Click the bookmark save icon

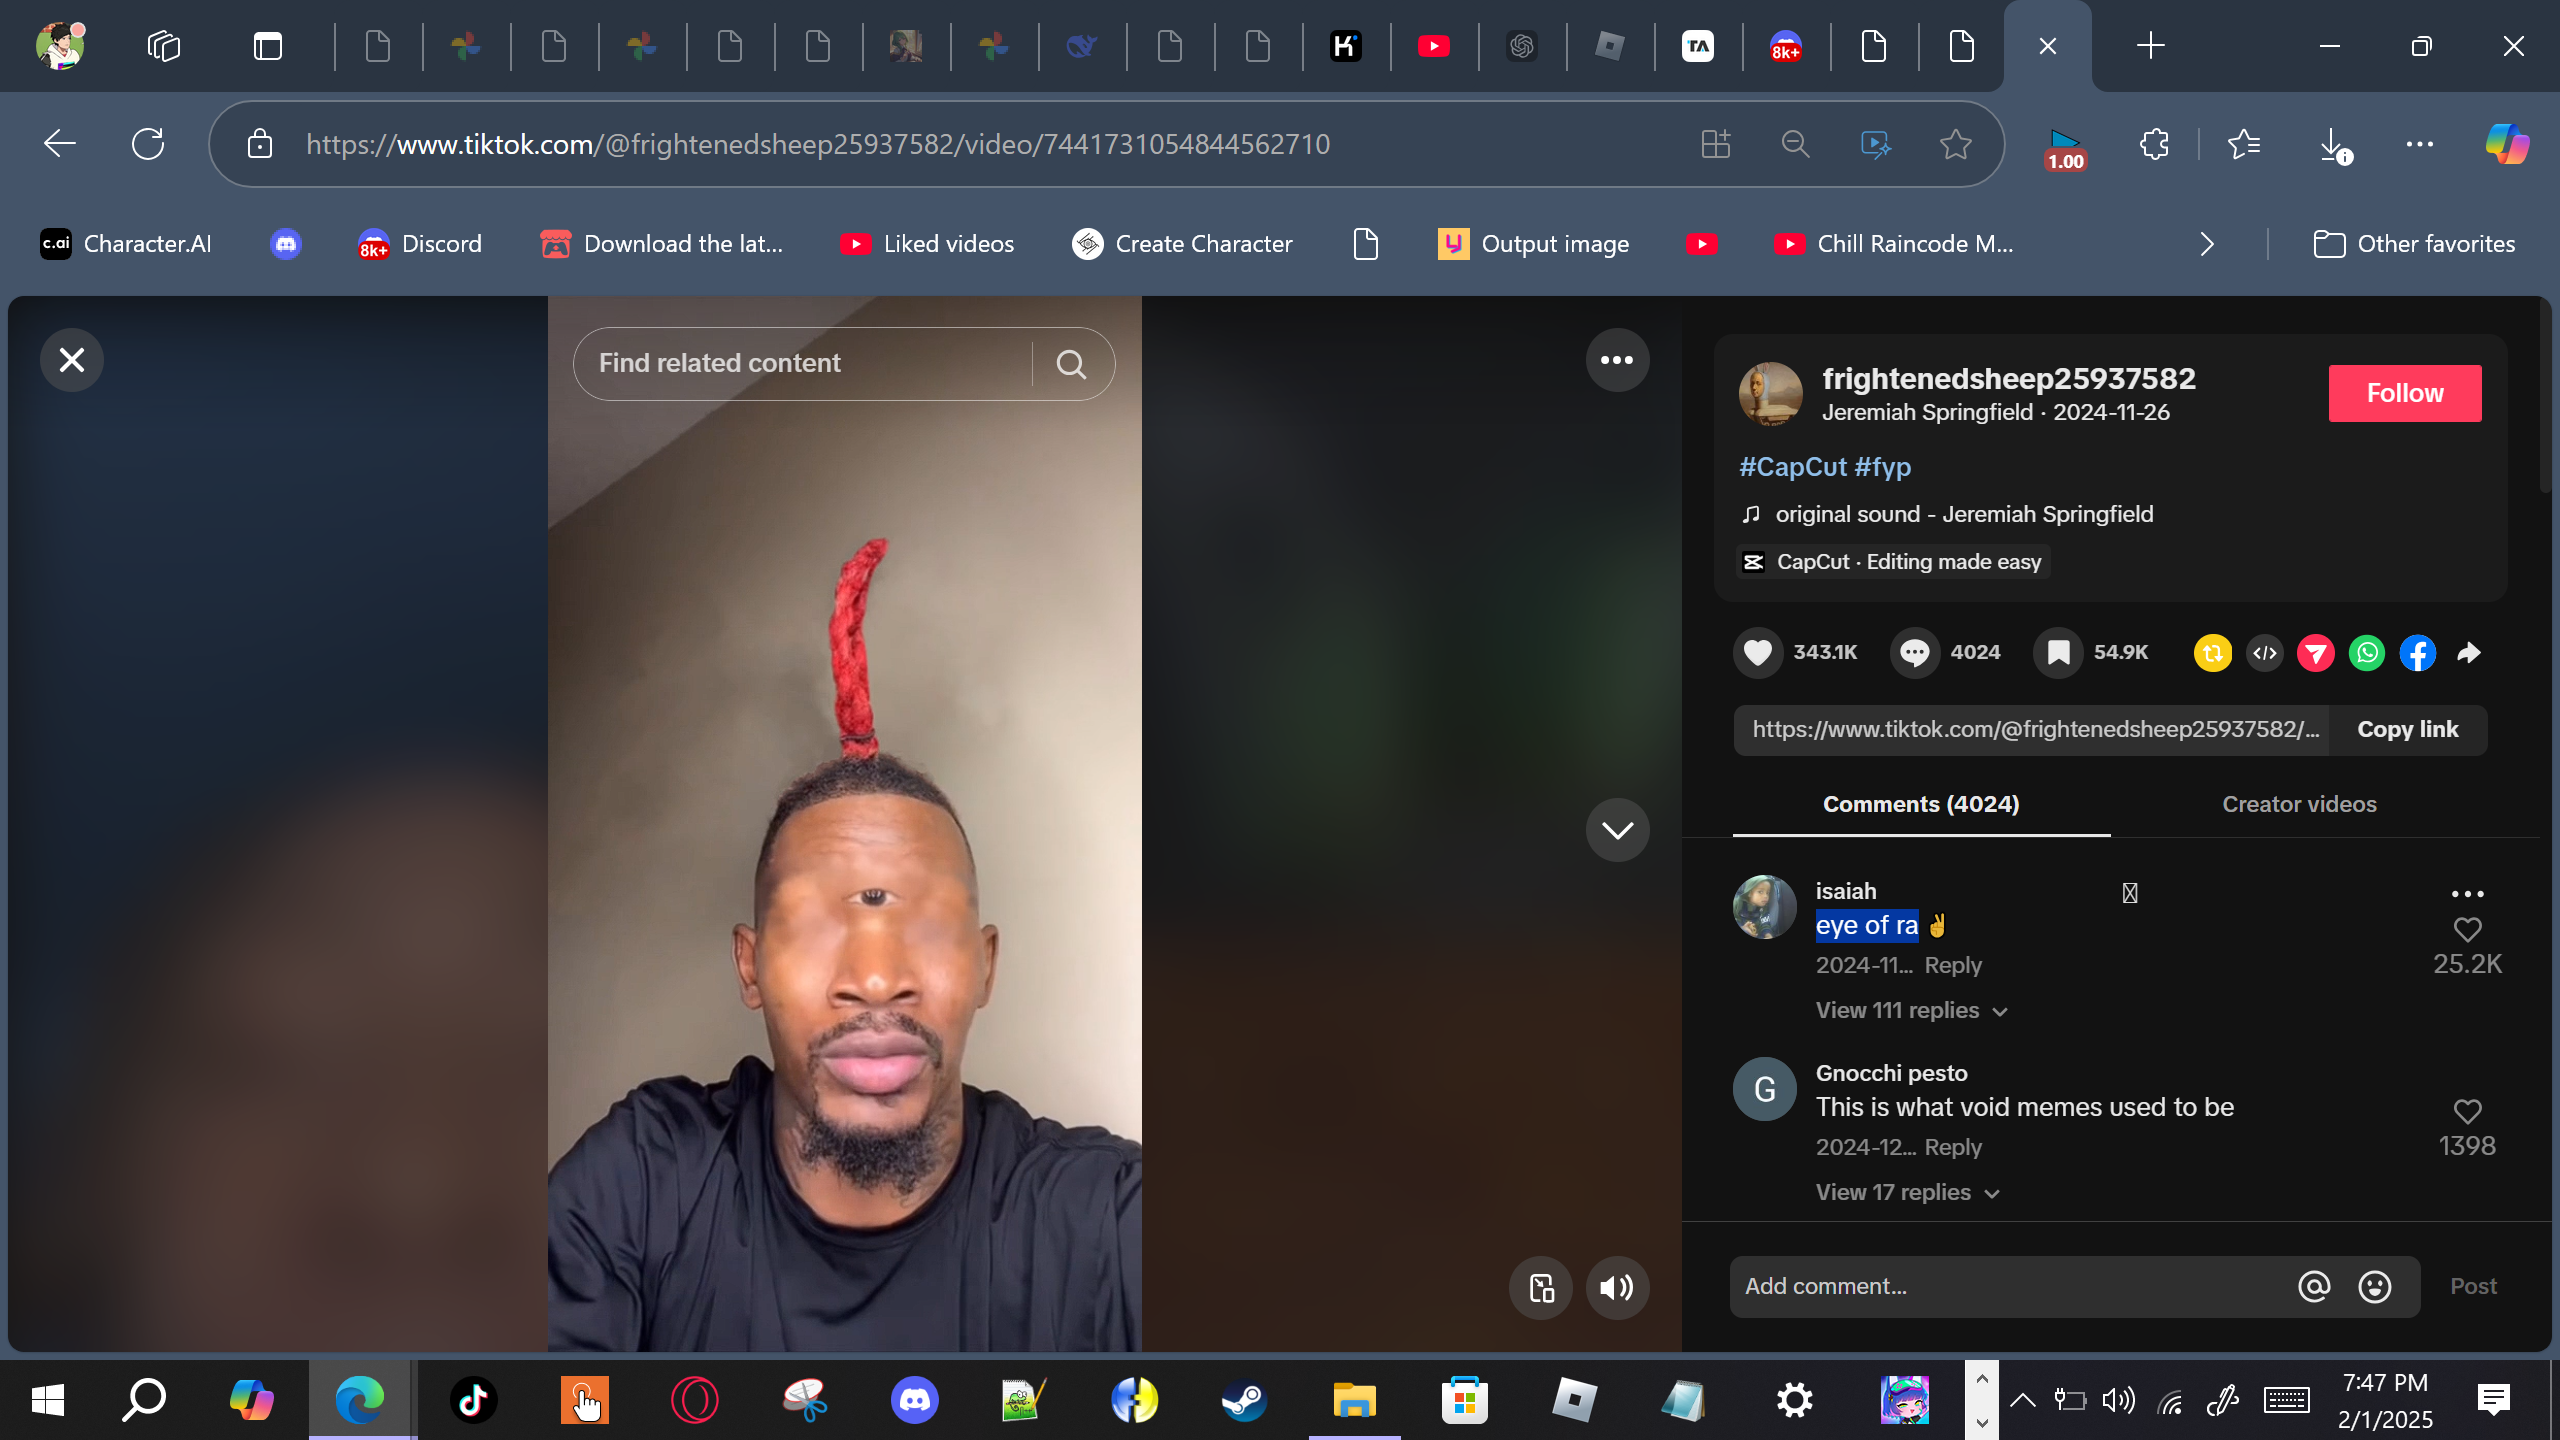pos(2058,653)
